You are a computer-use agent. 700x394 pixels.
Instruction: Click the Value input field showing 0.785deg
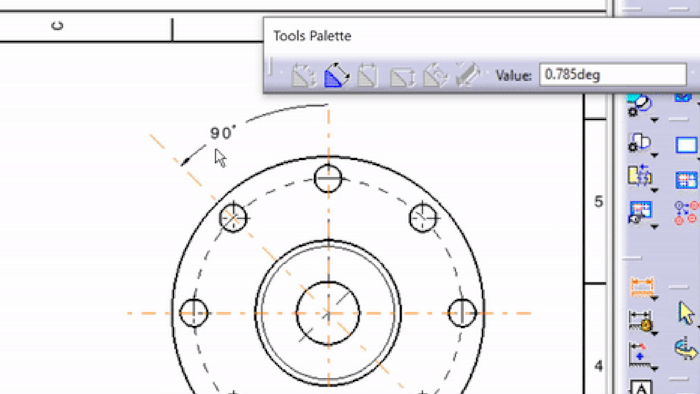[612, 75]
